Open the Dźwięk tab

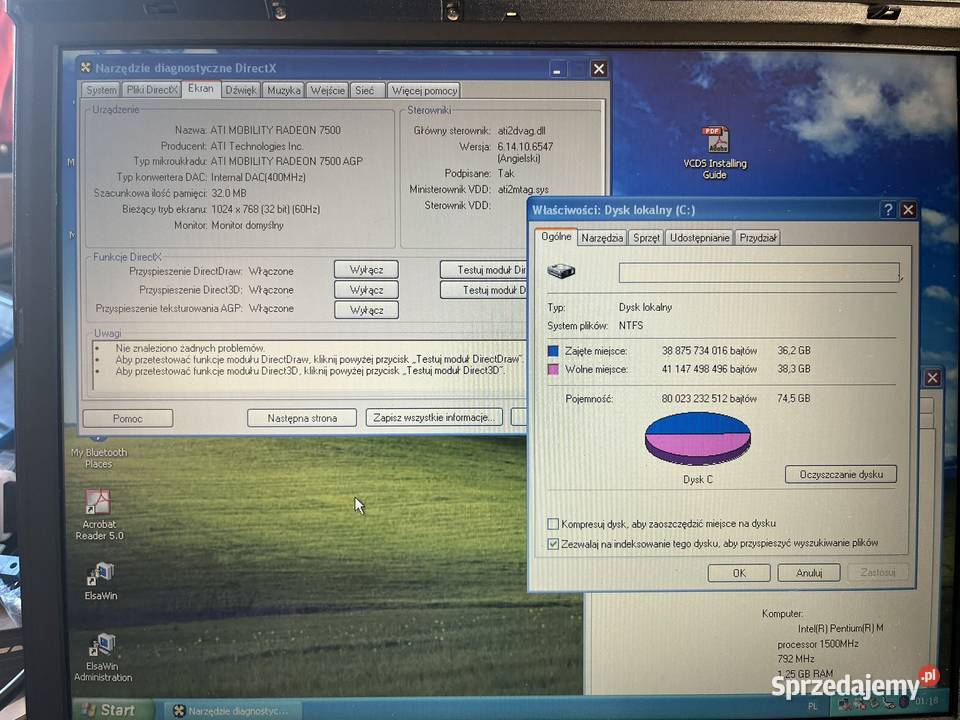[241, 90]
